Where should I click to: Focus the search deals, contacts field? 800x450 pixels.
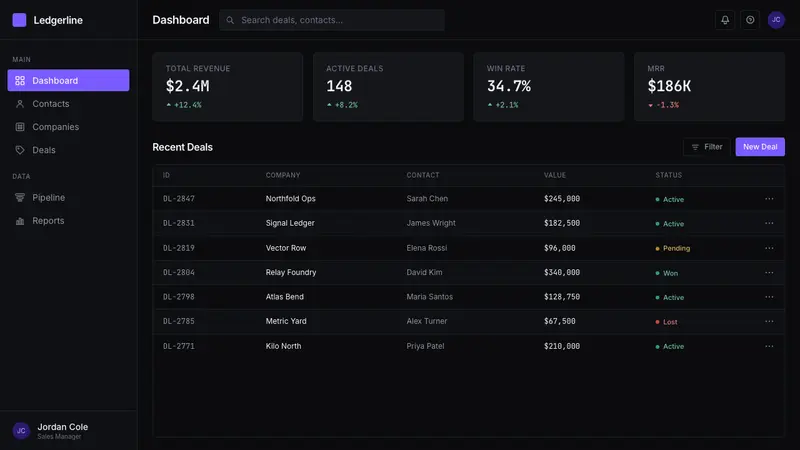pos(332,20)
